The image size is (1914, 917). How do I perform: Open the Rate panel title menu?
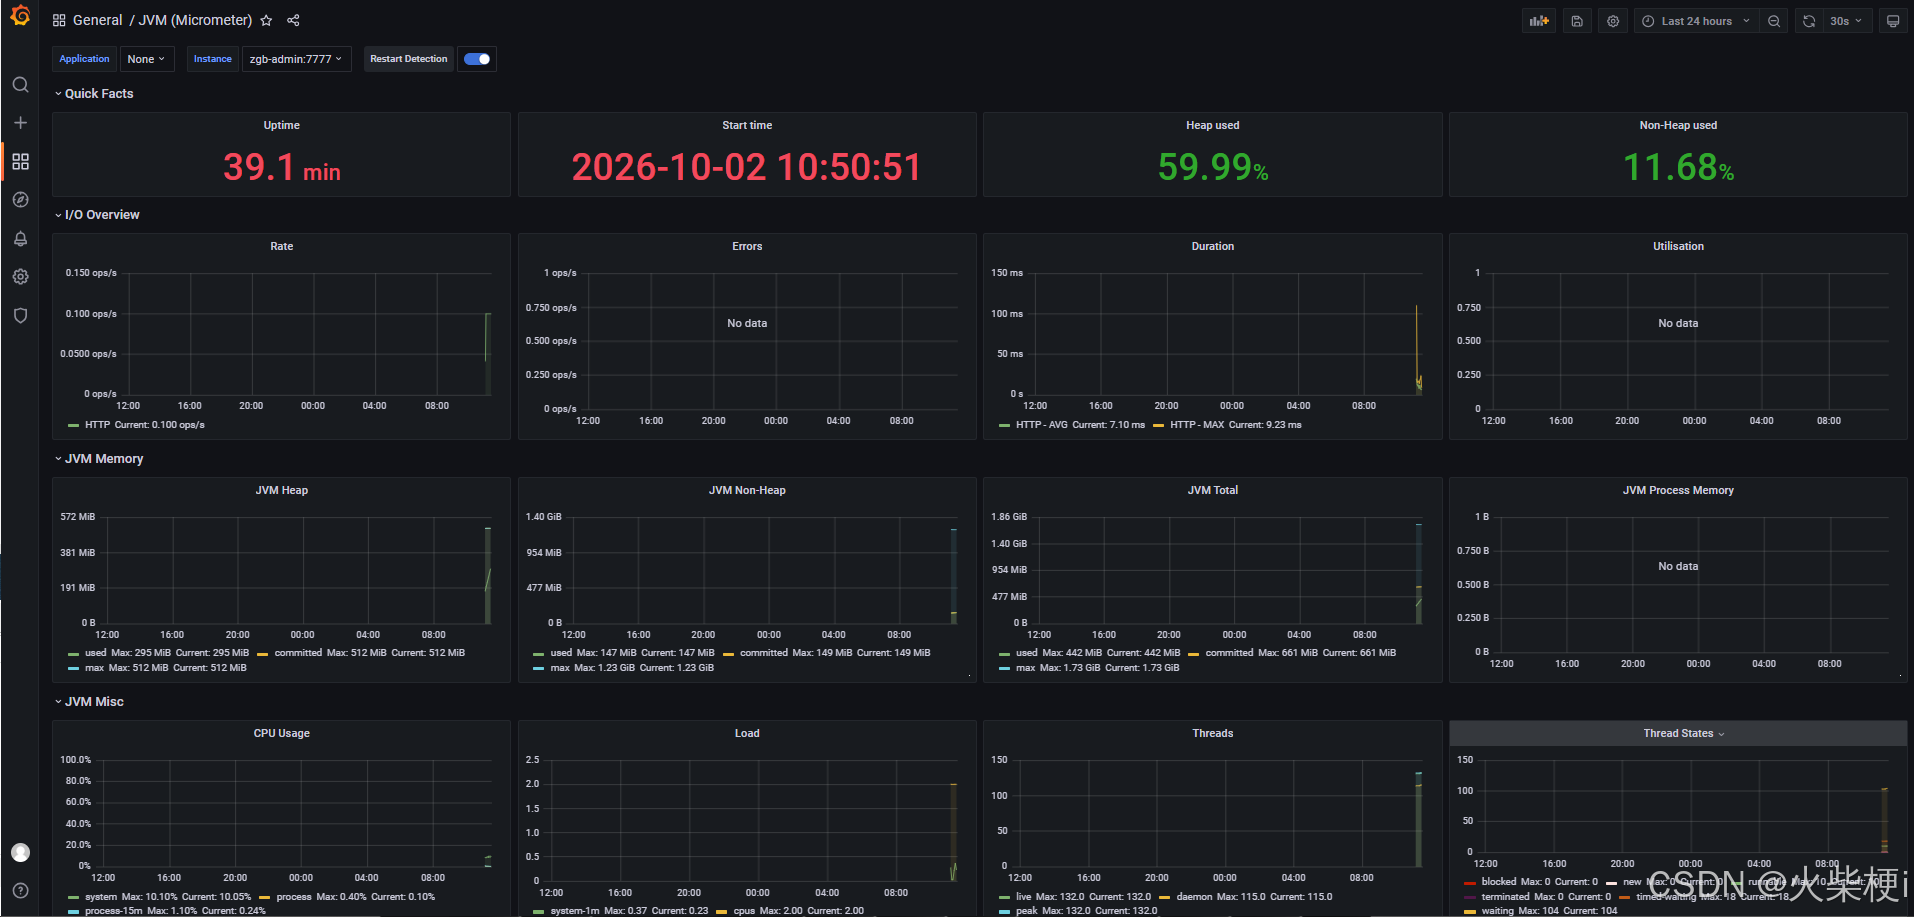(x=281, y=246)
